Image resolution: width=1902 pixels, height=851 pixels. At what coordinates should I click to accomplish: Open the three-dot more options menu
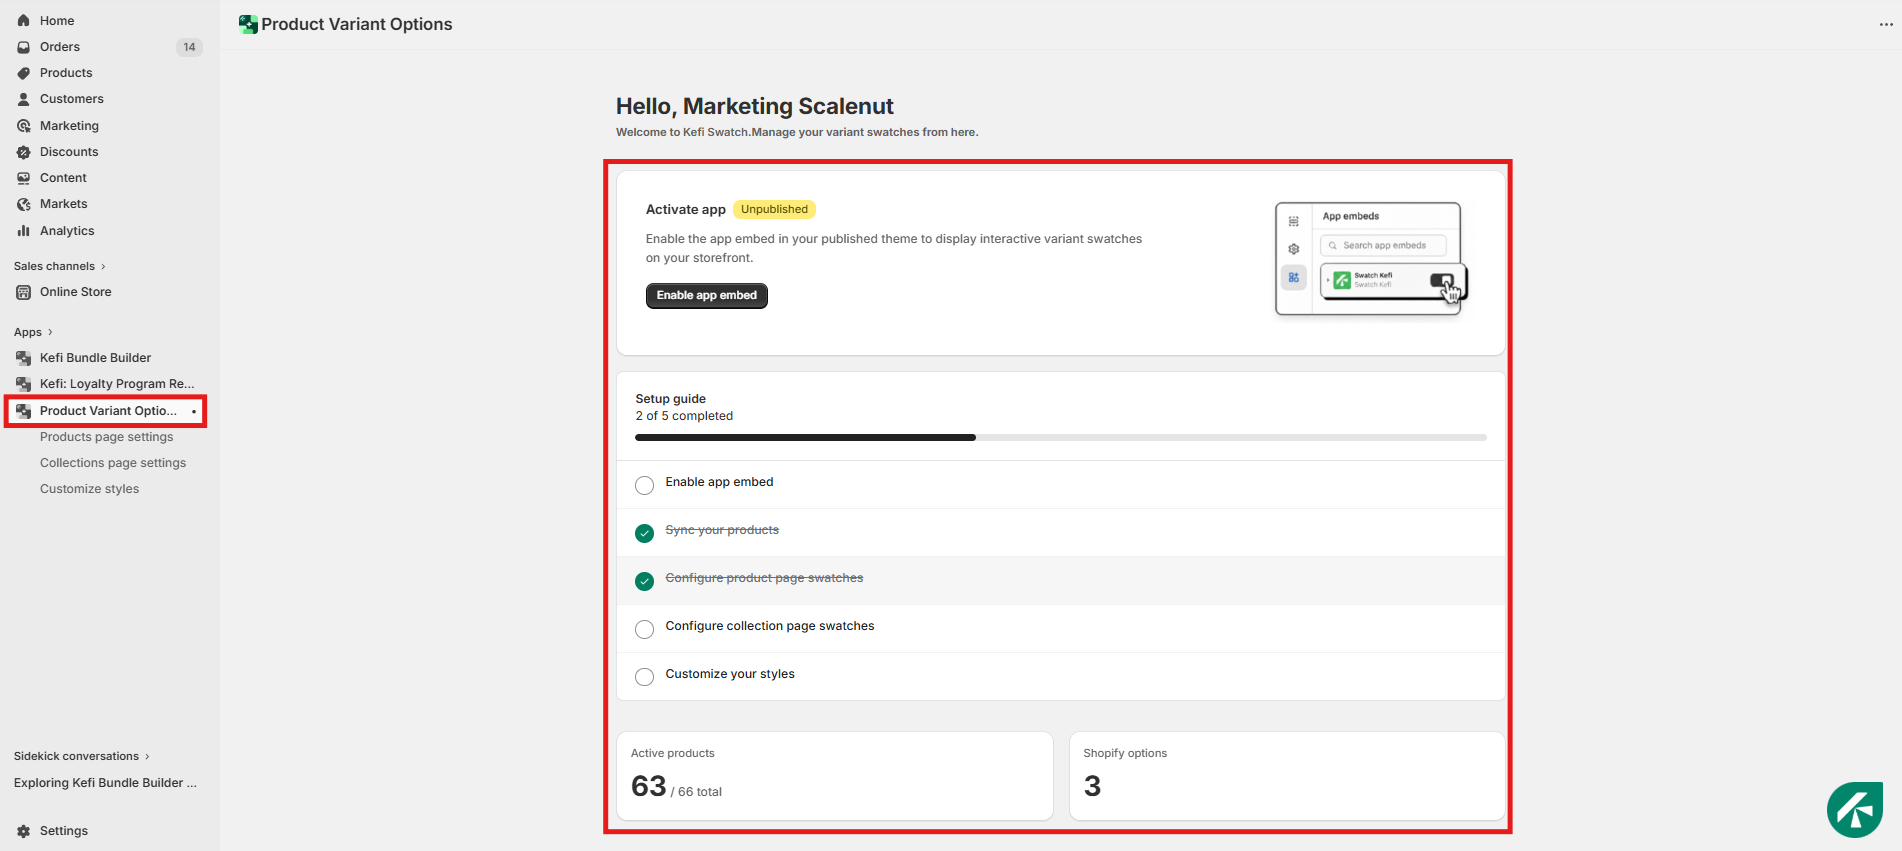(1886, 25)
